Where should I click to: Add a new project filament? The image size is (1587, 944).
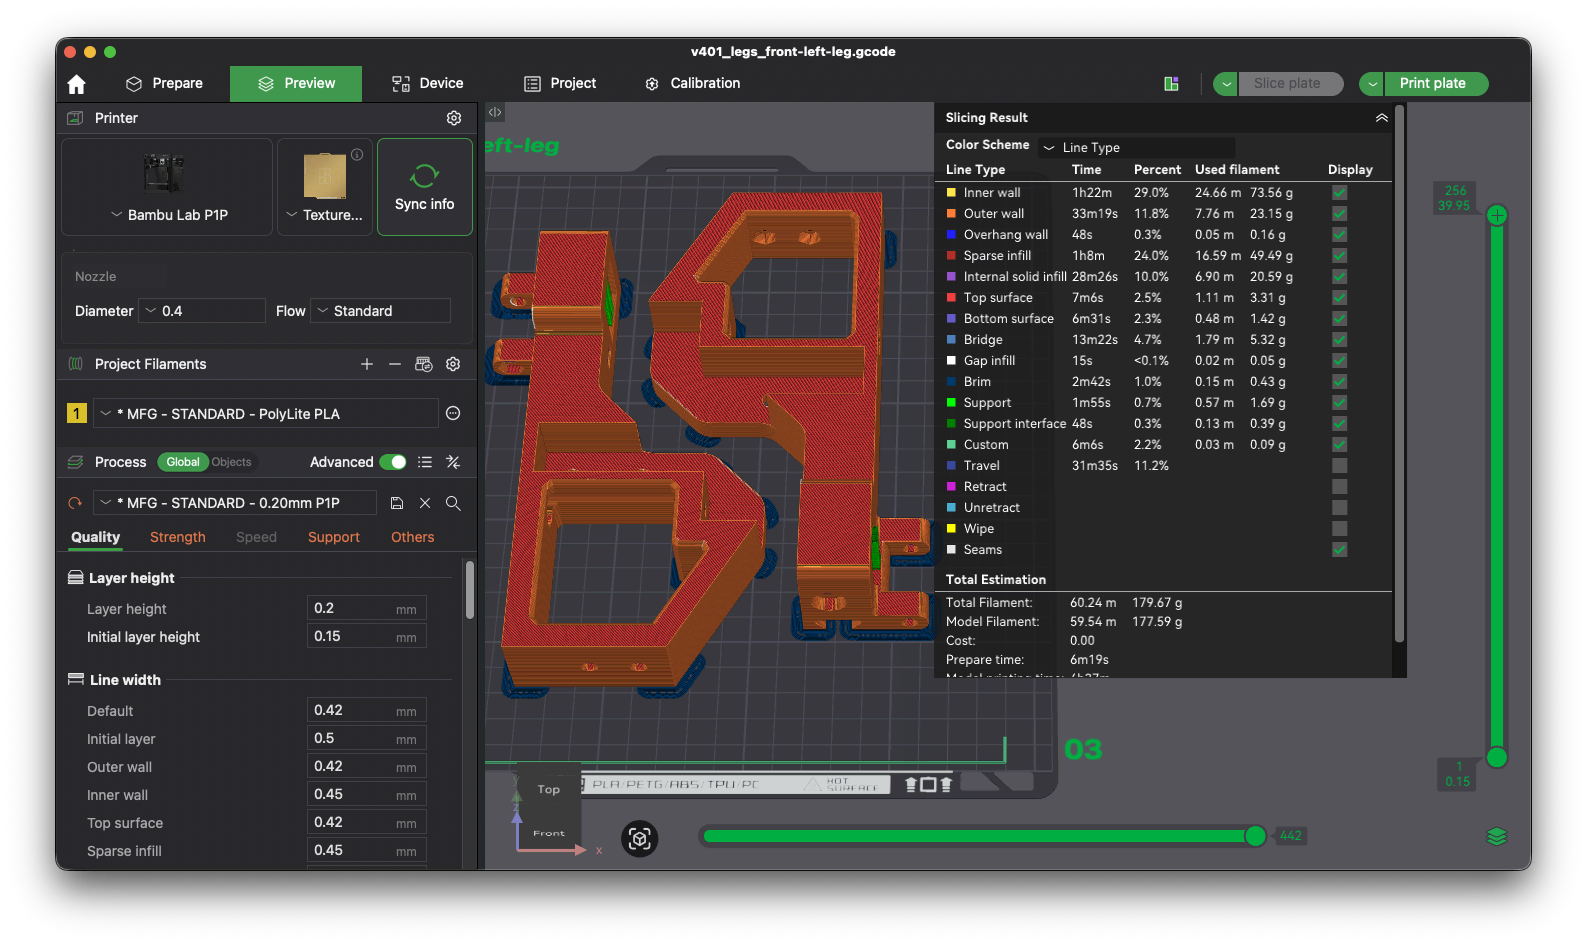(x=367, y=364)
